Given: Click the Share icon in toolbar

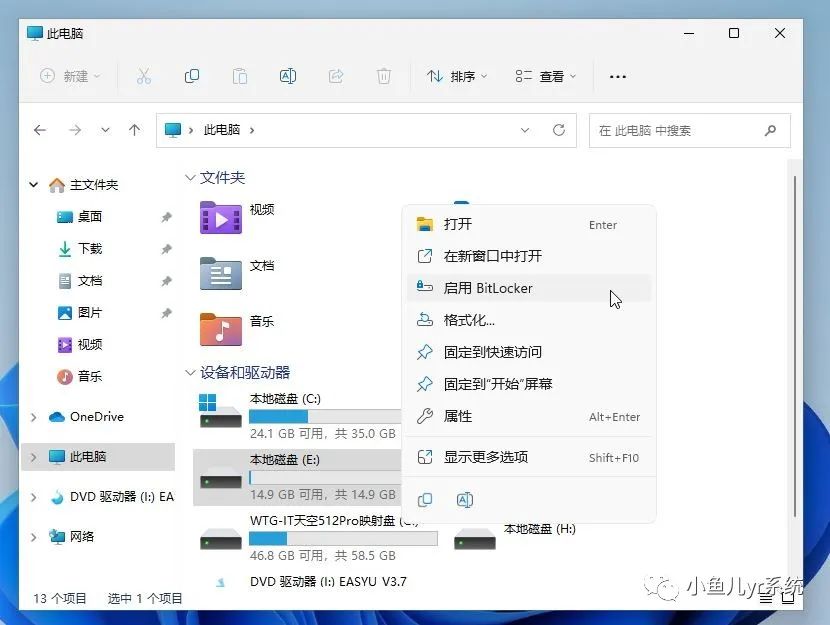Looking at the screenshot, I should [x=336, y=76].
